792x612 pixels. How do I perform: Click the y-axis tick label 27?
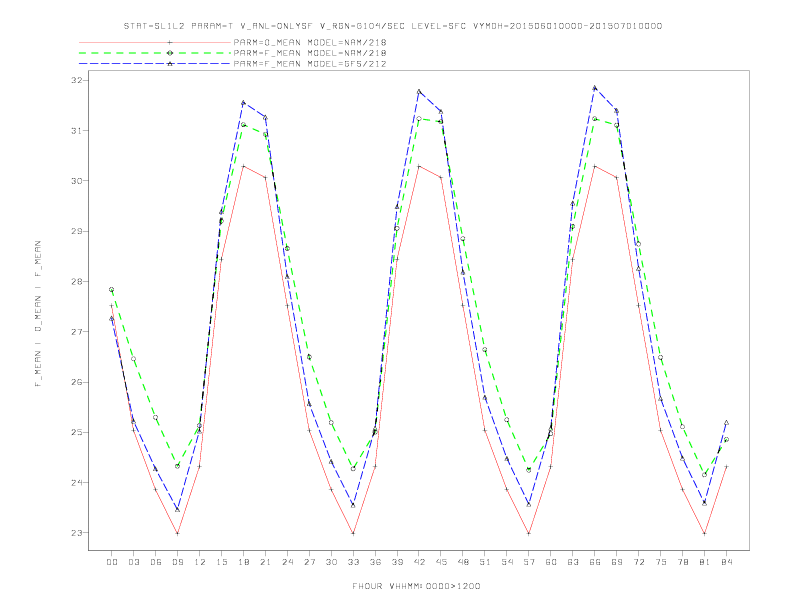click(x=78, y=332)
